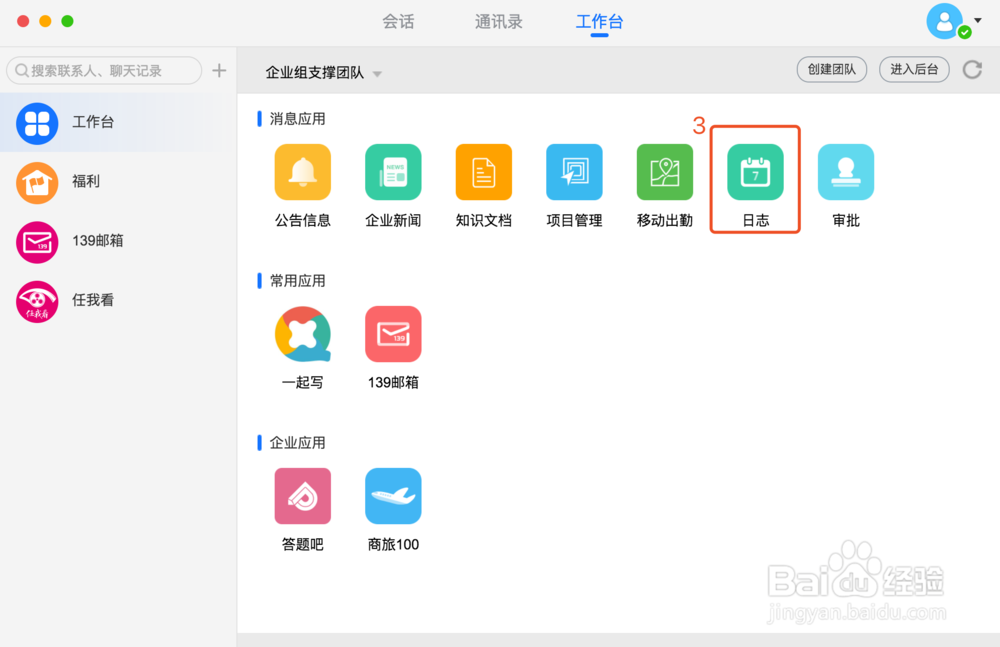The image size is (1000, 647).
Task: Click the 进入后台 button
Action: (913, 70)
